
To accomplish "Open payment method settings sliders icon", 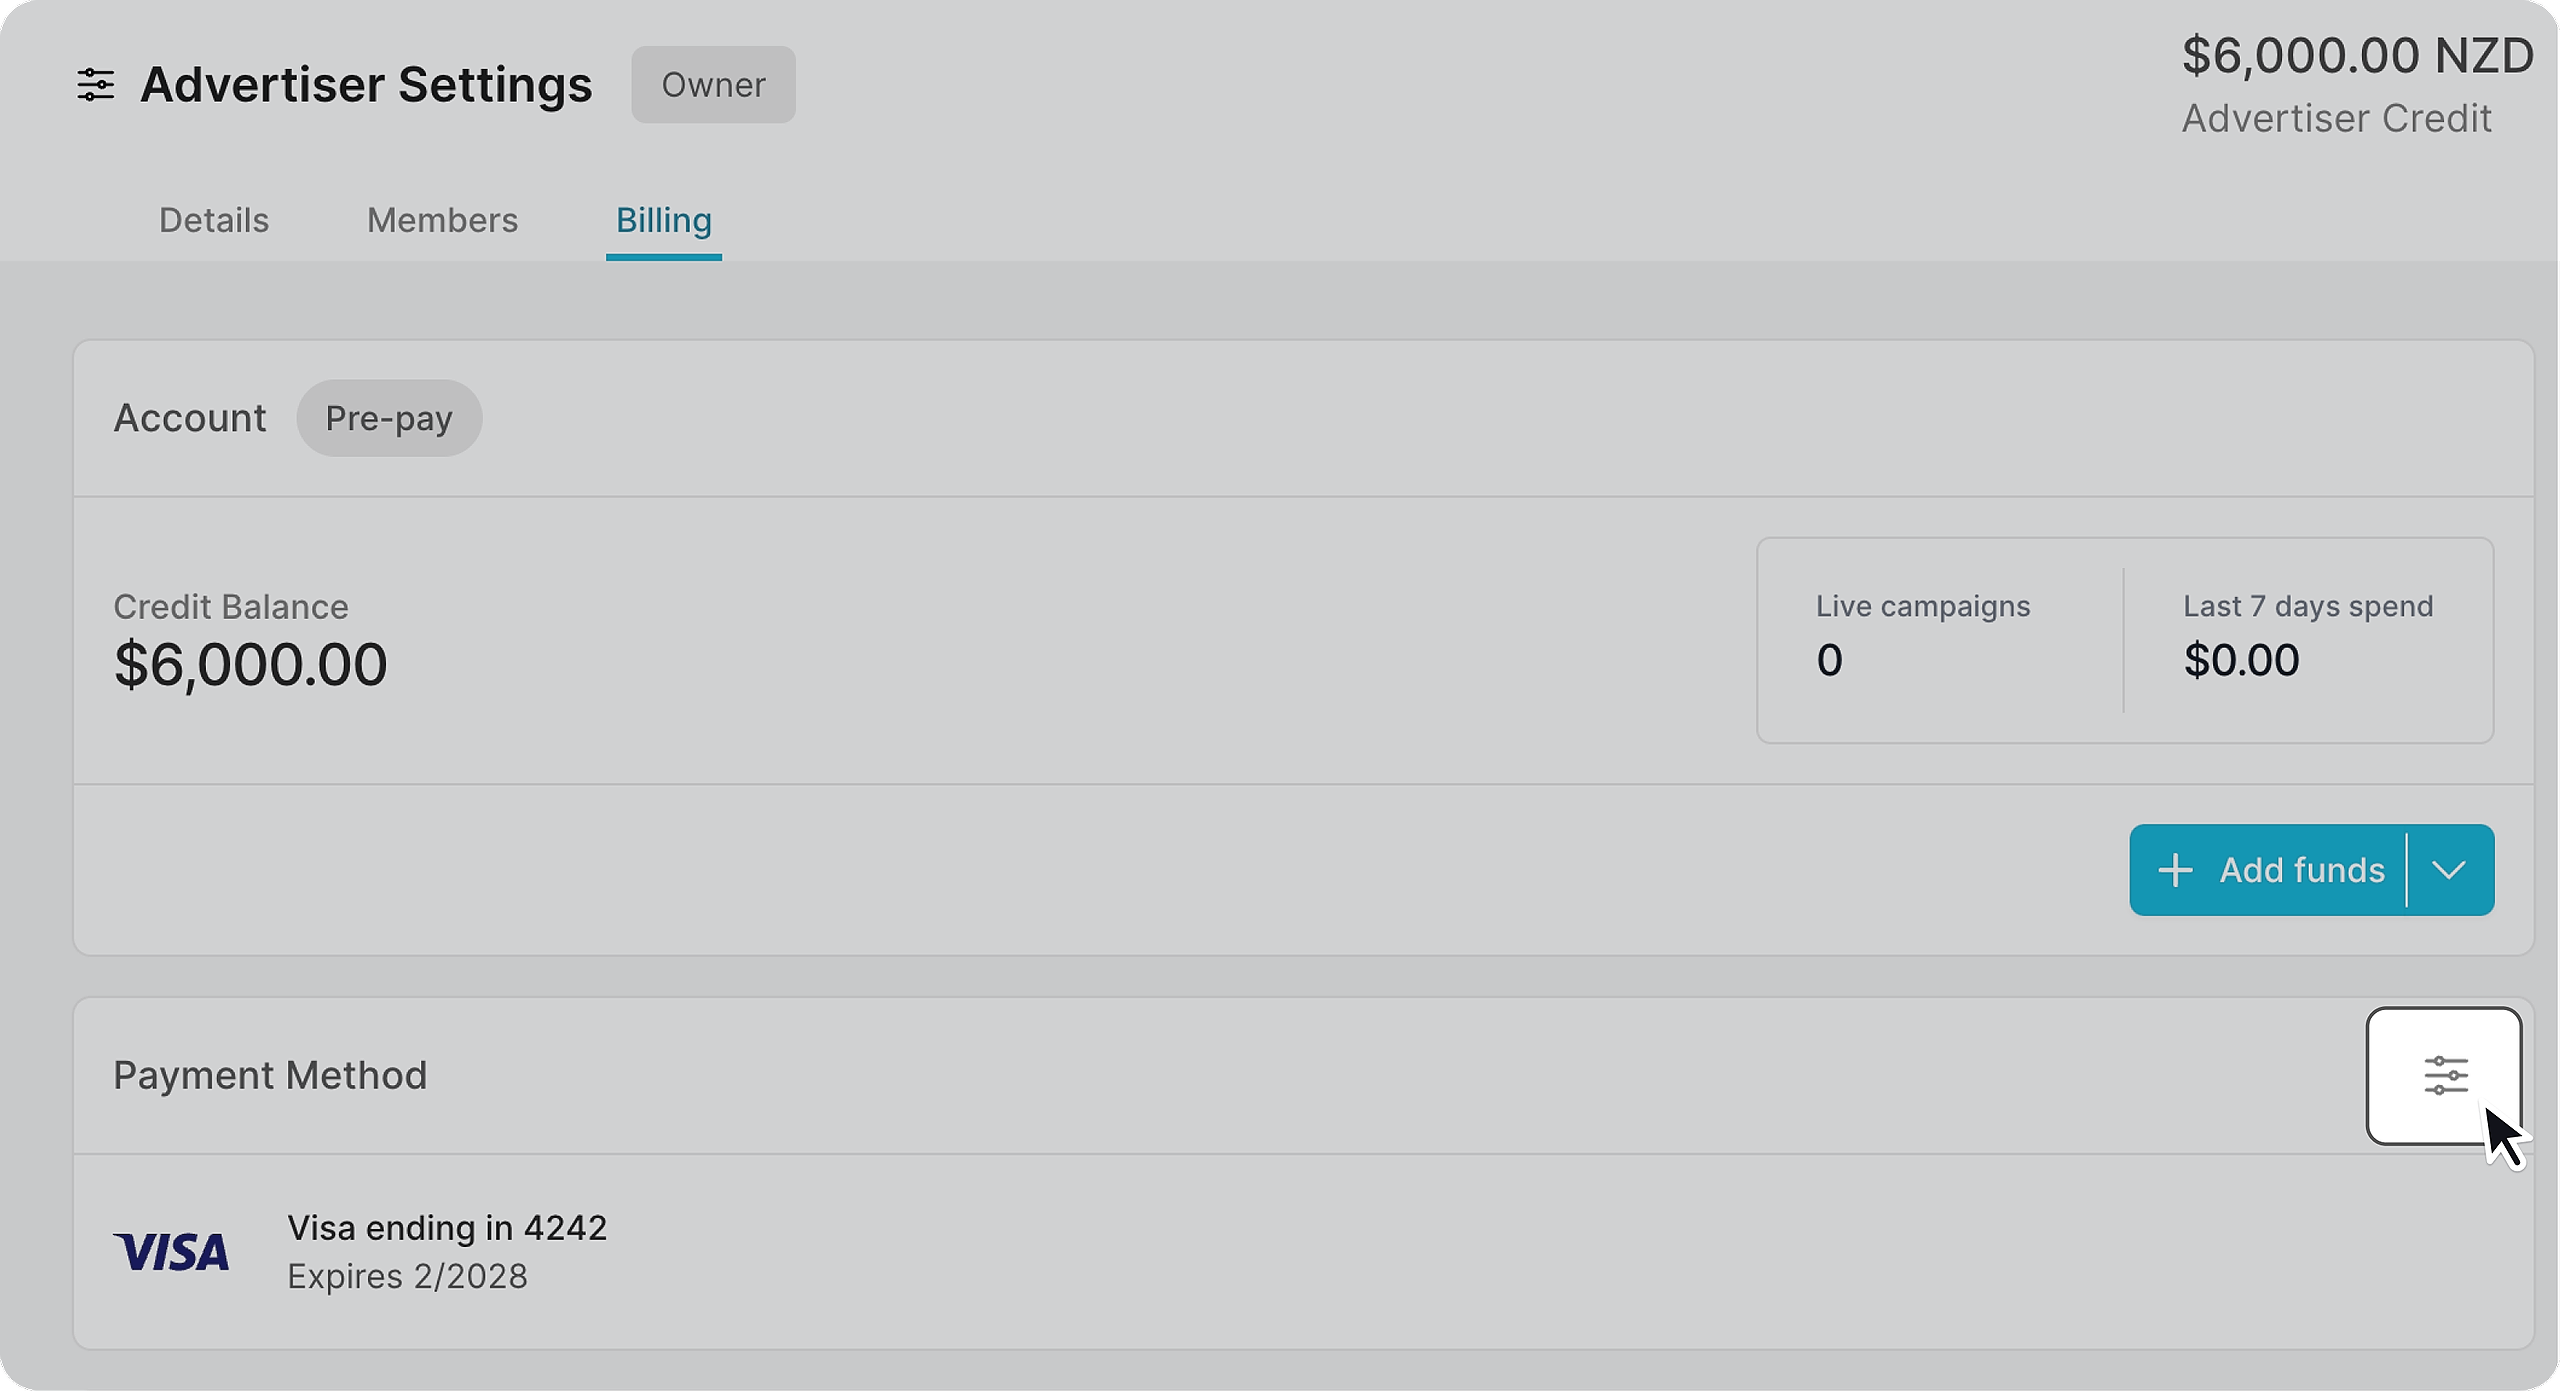I will click(2444, 1076).
